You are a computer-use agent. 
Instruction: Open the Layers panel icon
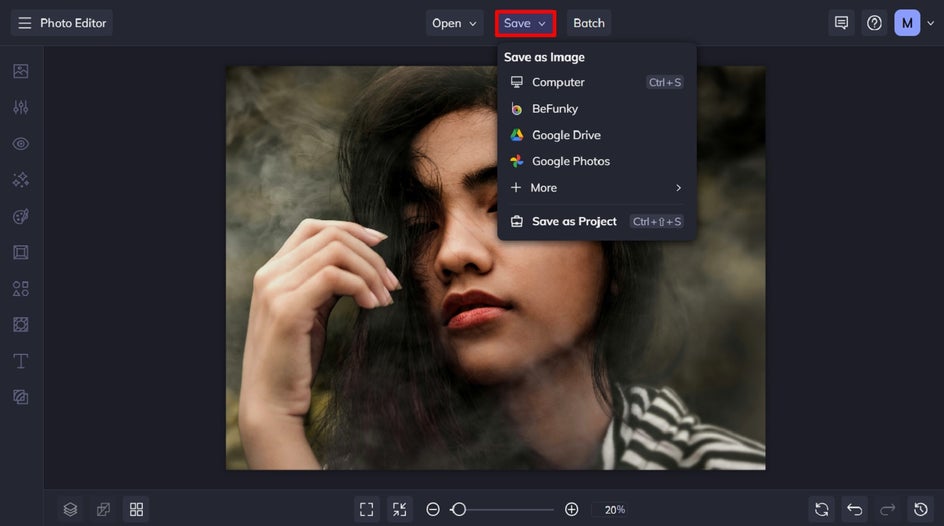click(x=70, y=510)
